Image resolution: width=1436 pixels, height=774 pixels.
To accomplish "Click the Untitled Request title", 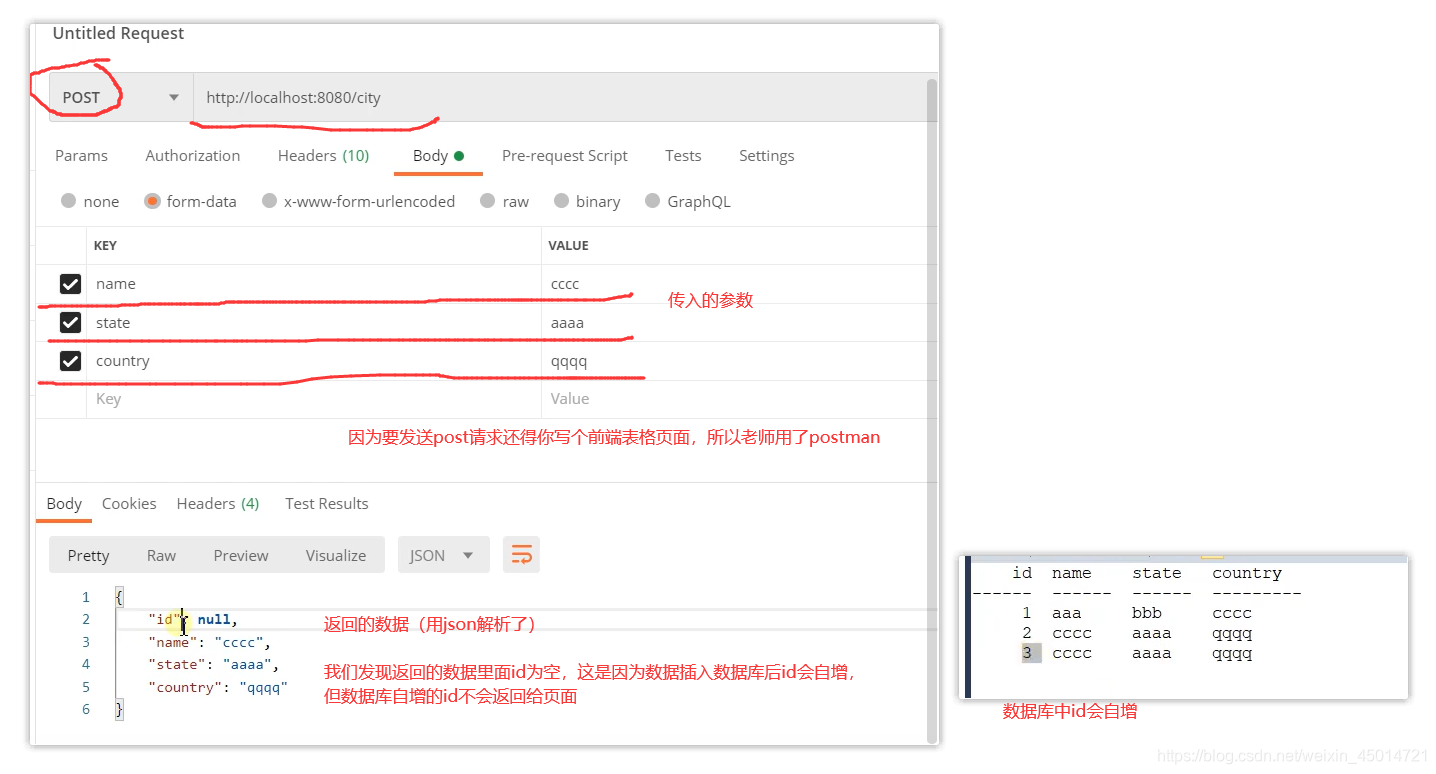I will tap(118, 33).
